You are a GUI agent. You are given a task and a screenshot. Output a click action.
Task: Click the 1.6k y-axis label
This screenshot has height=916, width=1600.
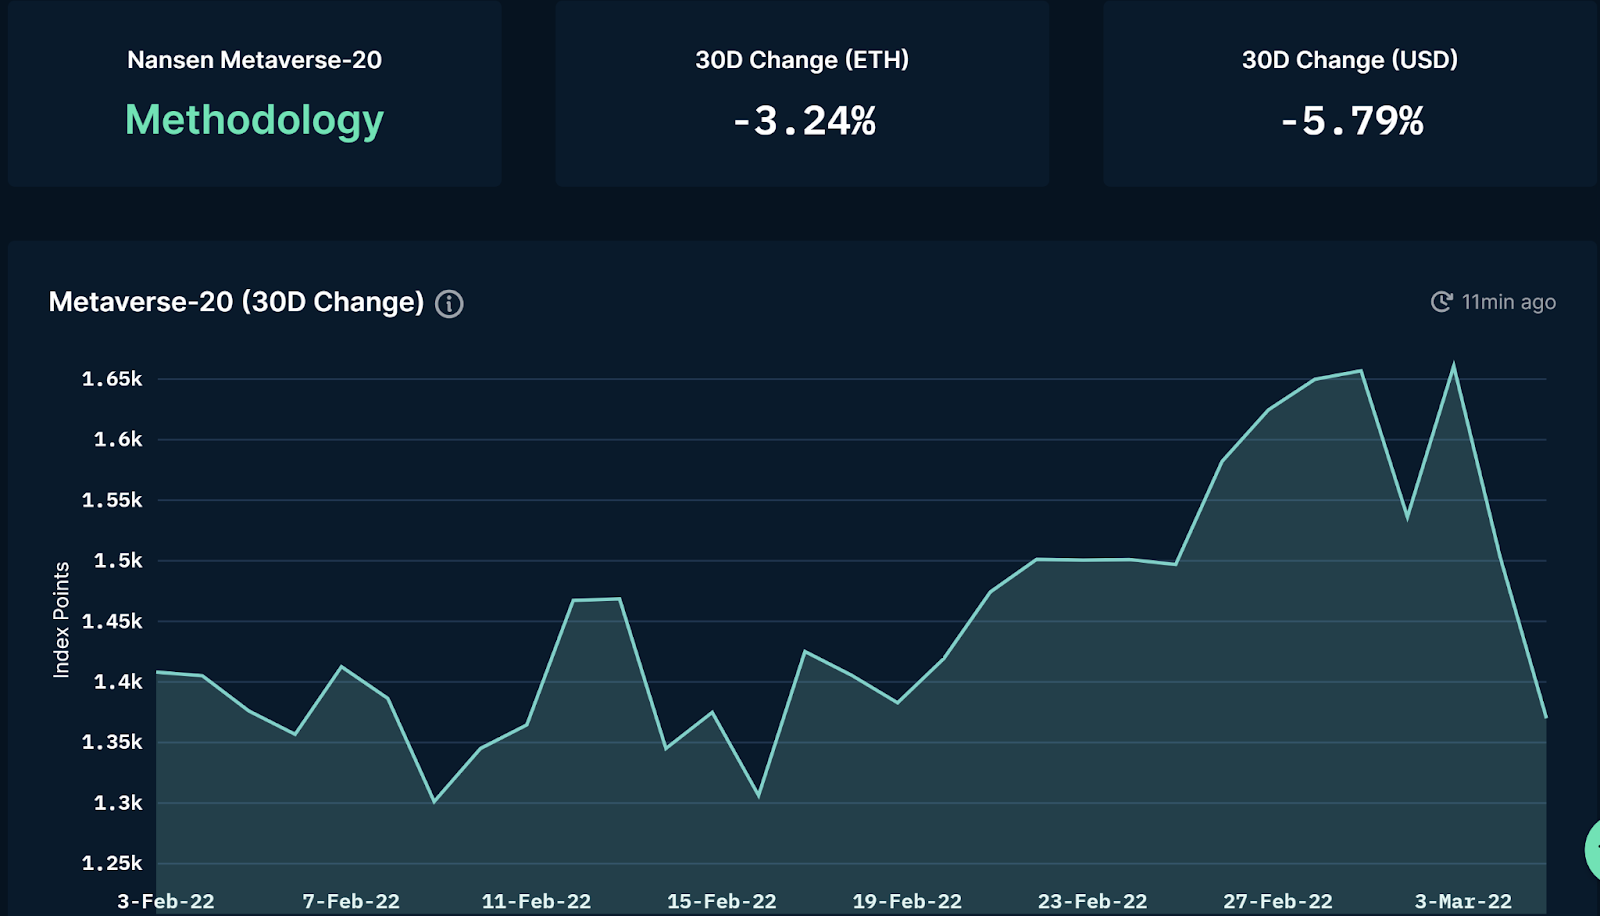coord(118,440)
